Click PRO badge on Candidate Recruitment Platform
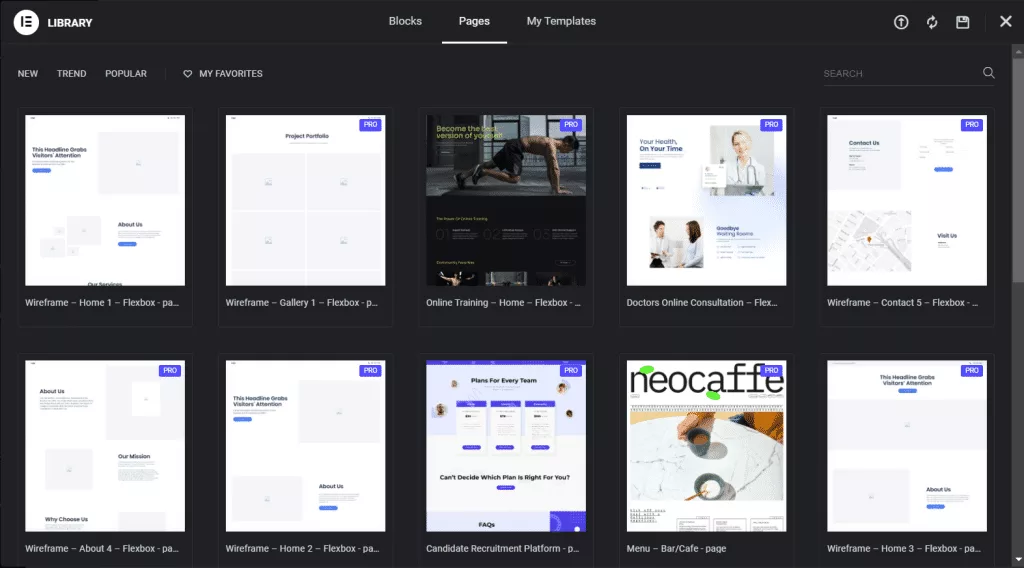 (571, 370)
